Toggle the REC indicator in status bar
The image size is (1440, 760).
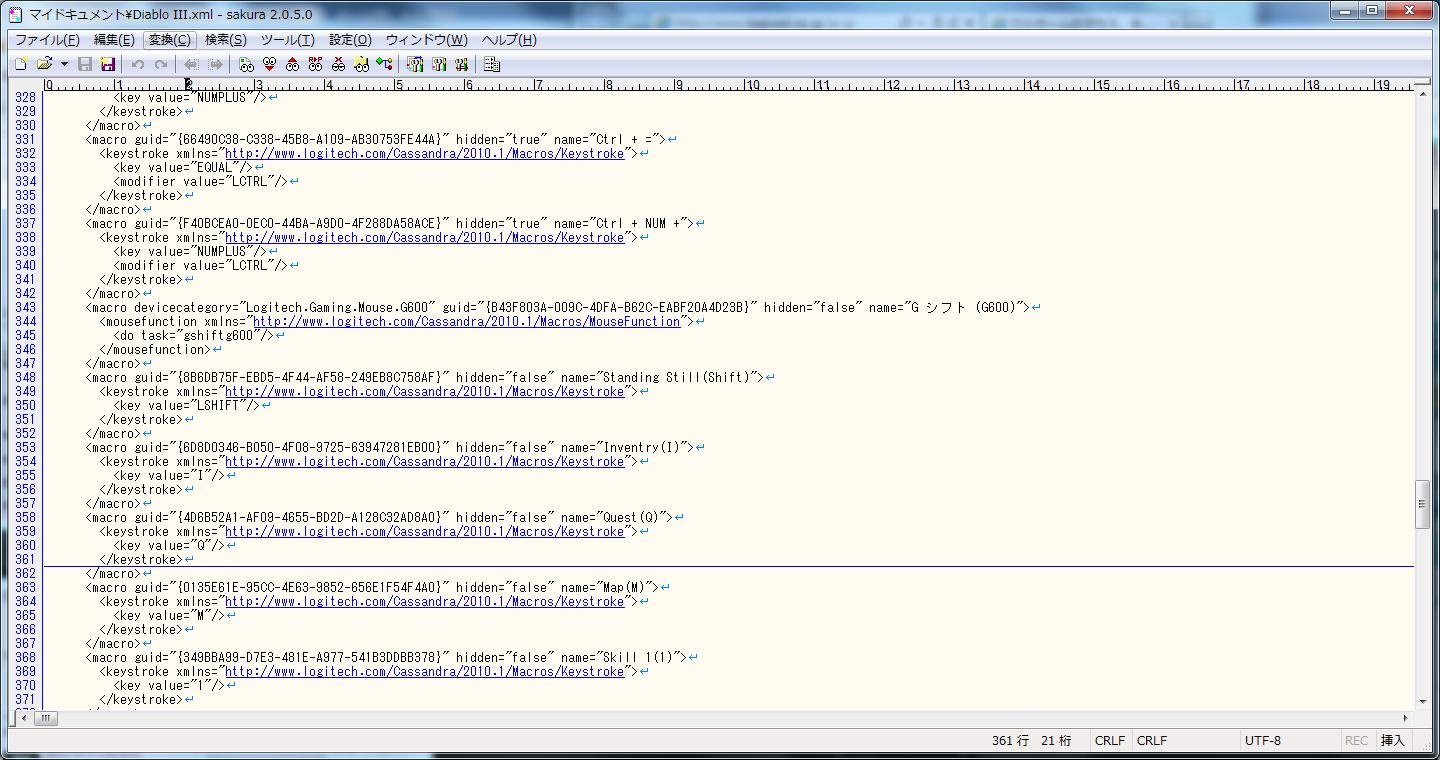point(1356,741)
